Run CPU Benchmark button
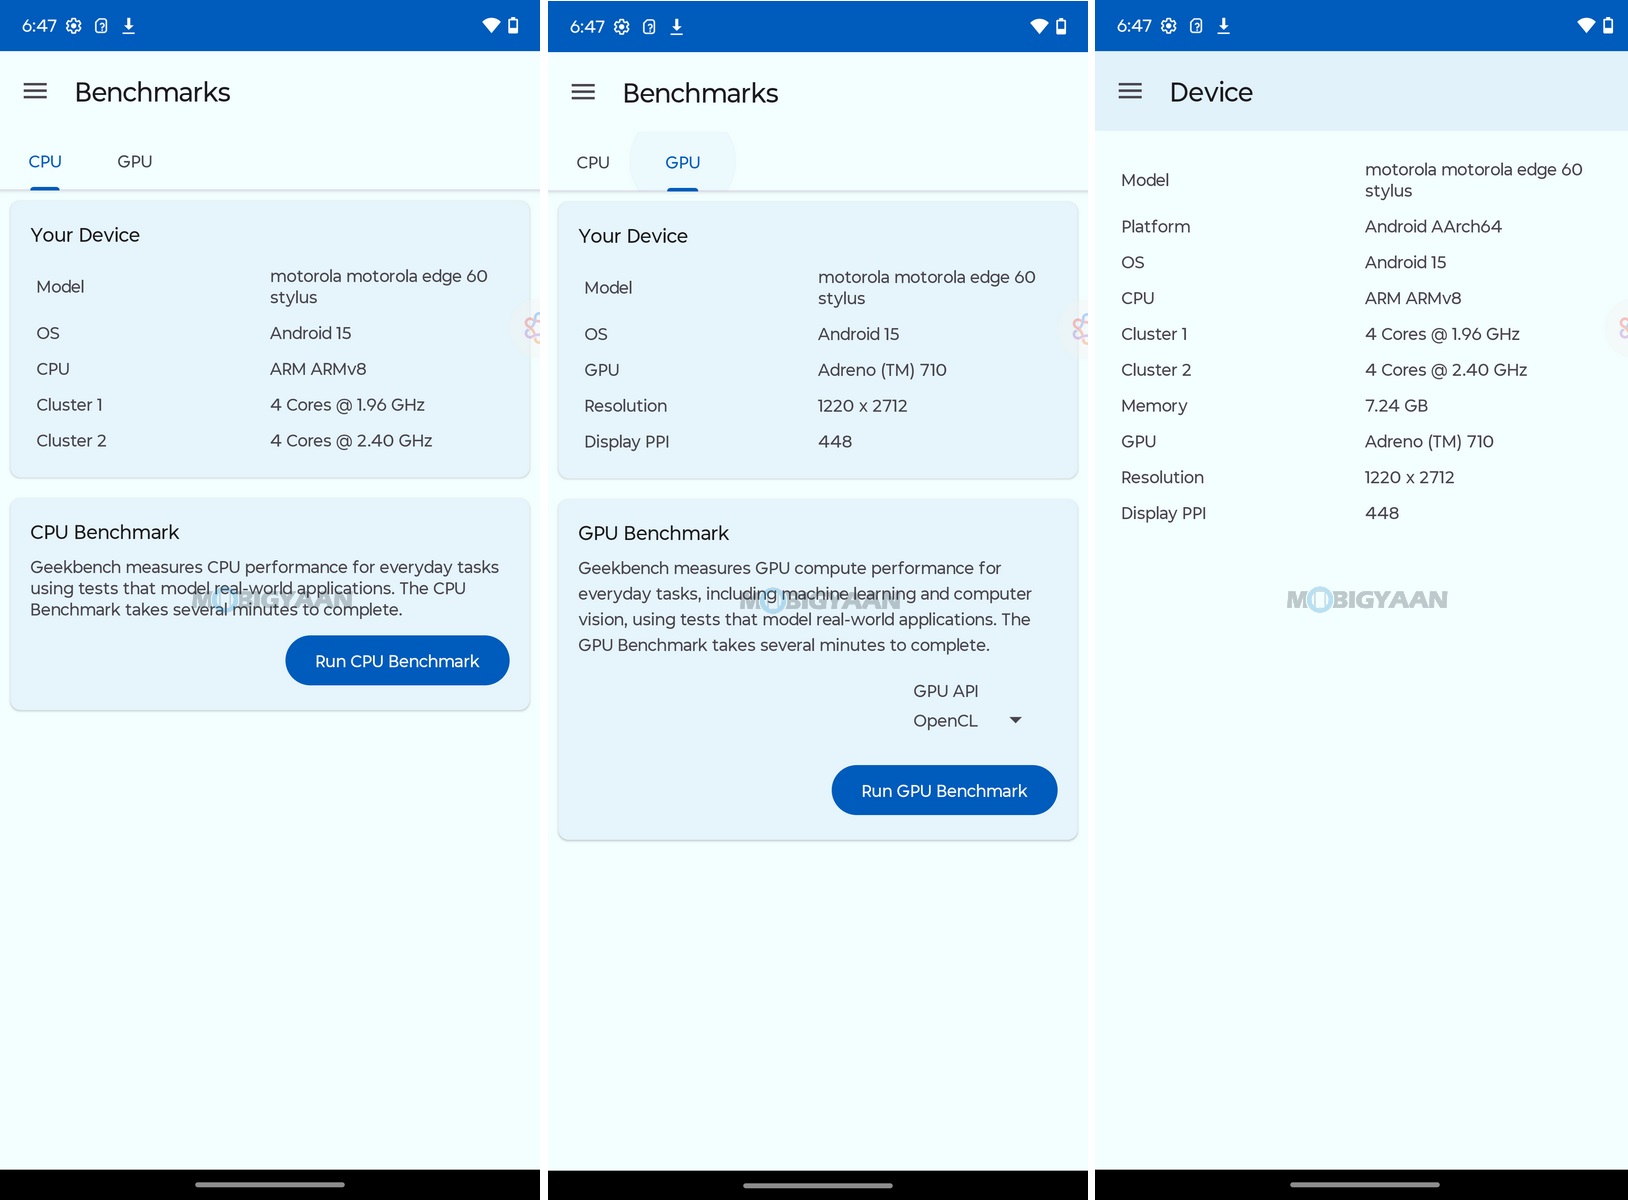 [397, 661]
